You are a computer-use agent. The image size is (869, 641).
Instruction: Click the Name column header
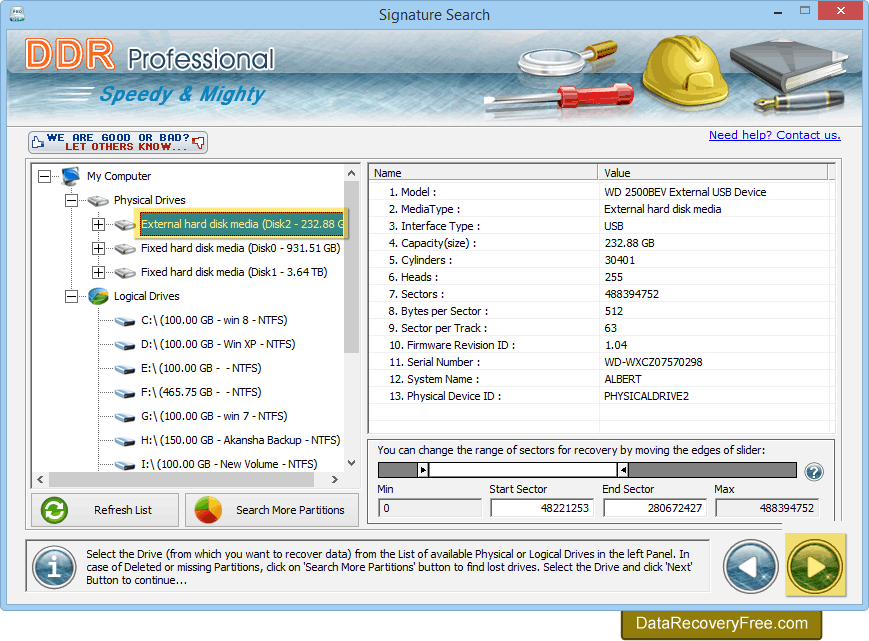tap(483, 173)
